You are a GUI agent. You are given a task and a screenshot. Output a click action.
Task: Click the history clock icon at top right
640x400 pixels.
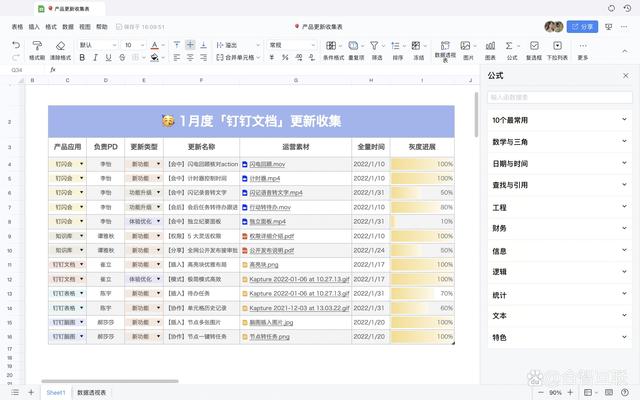click(x=627, y=8)
